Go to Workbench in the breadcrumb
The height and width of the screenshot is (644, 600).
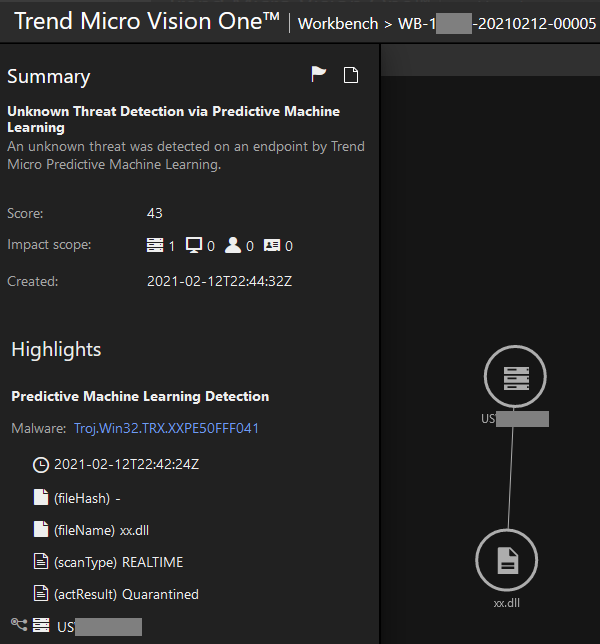point(338,22)
